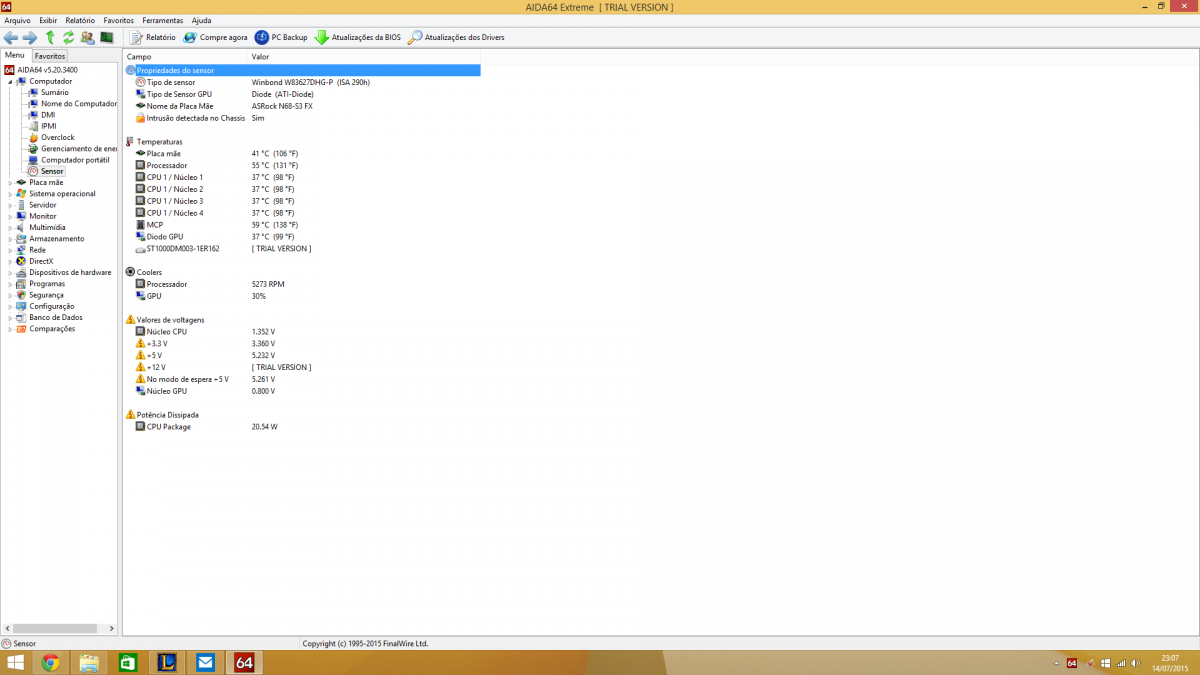Open the Ajuda menu
Image resolution: width=1200 pixels, height=675 pixels.
tap(201, 20)
